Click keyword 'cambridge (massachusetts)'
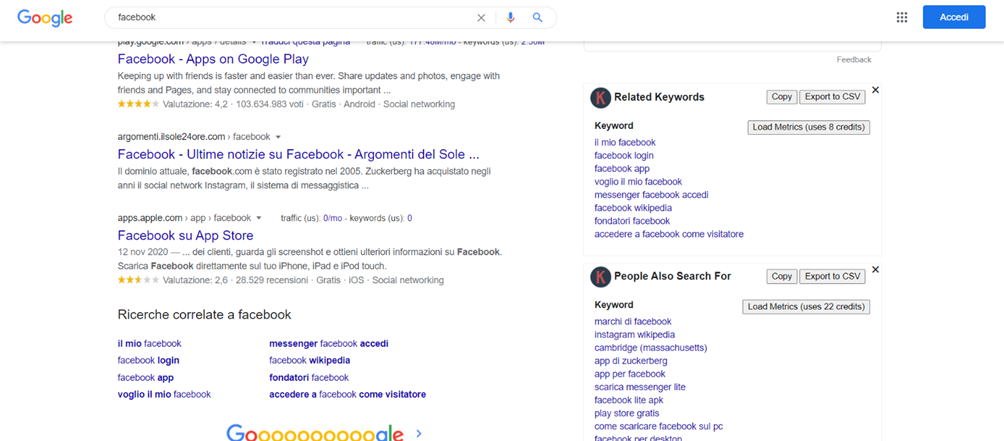Image resolution: width=1004 pixels, height=441 pixels. [x=651, y=348]
